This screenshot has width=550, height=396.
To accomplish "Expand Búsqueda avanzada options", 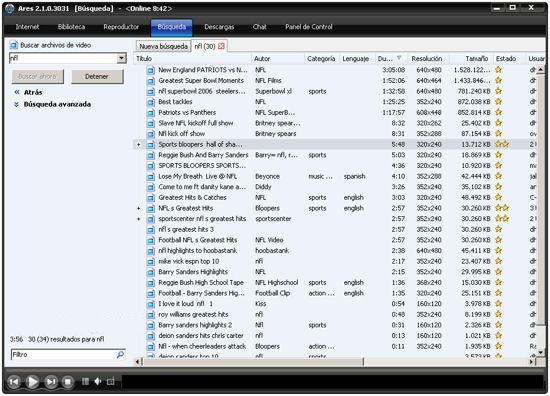I will click(x=53, y=104).
